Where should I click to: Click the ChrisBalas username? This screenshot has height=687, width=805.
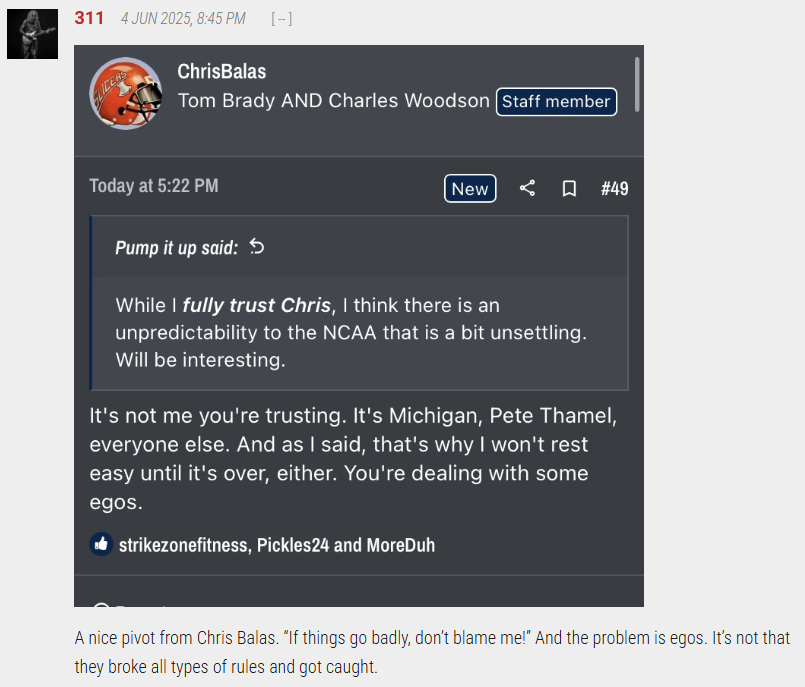(x=222, y=71)
